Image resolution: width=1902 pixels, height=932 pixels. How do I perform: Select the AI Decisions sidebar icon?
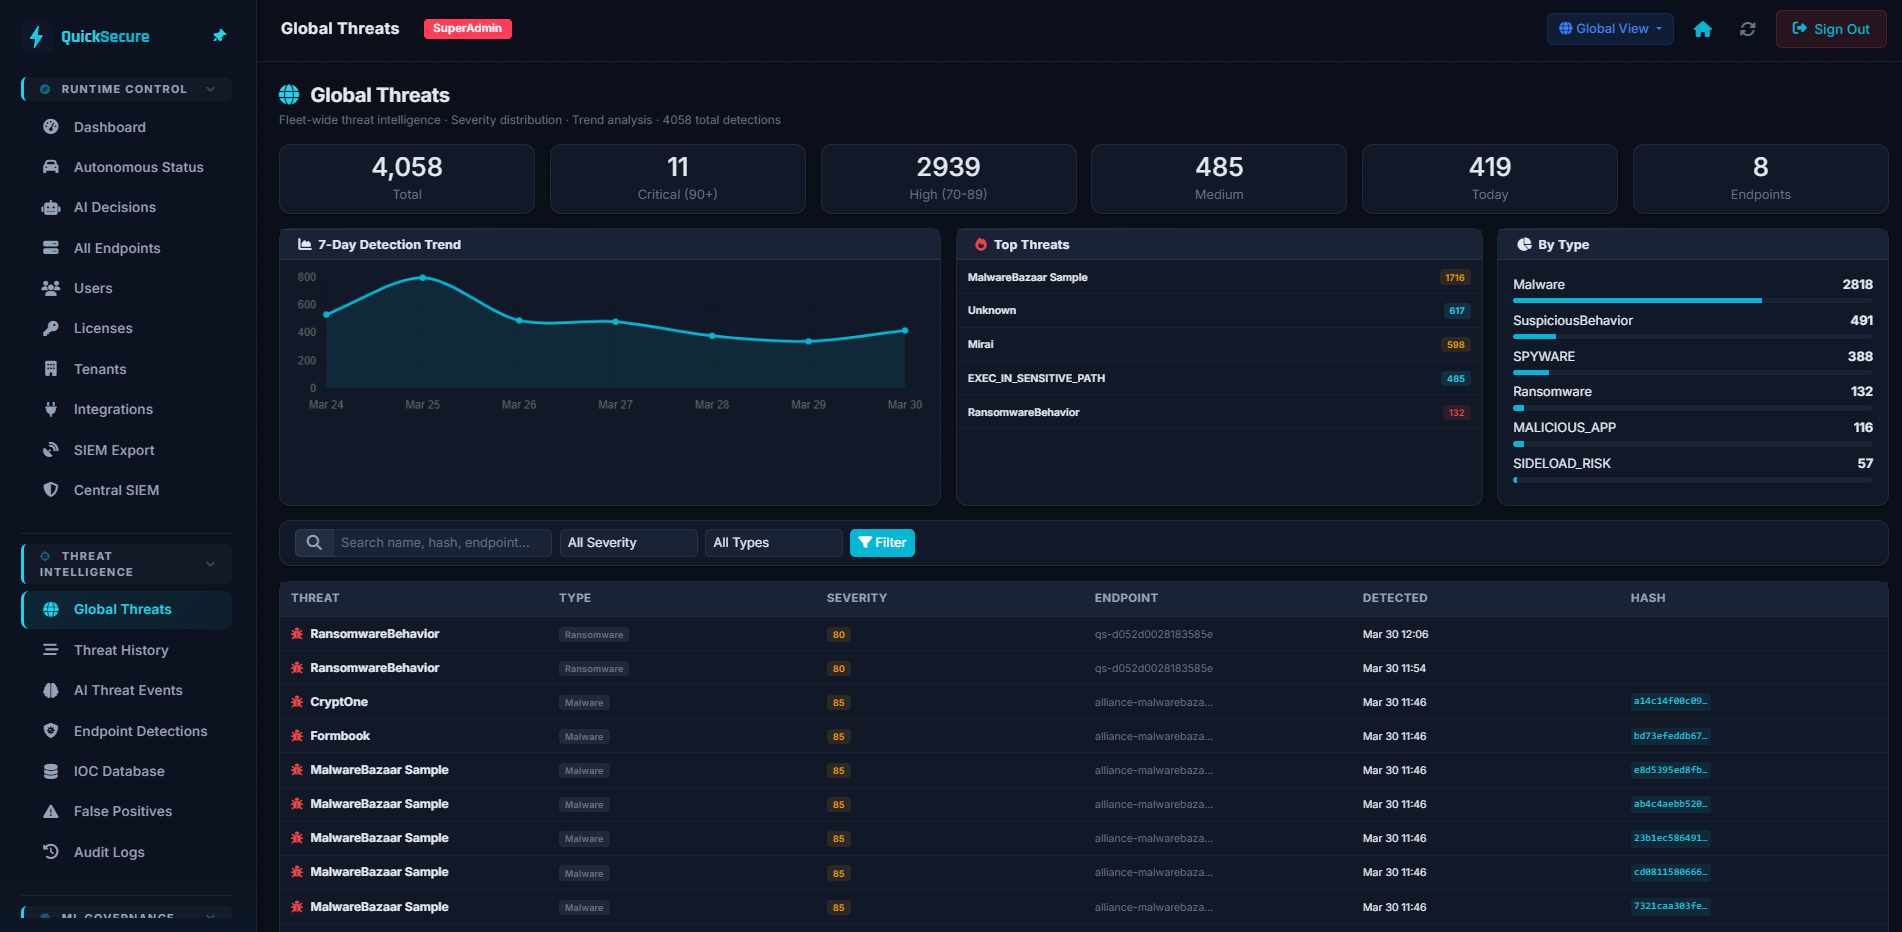tap(51, 207)
